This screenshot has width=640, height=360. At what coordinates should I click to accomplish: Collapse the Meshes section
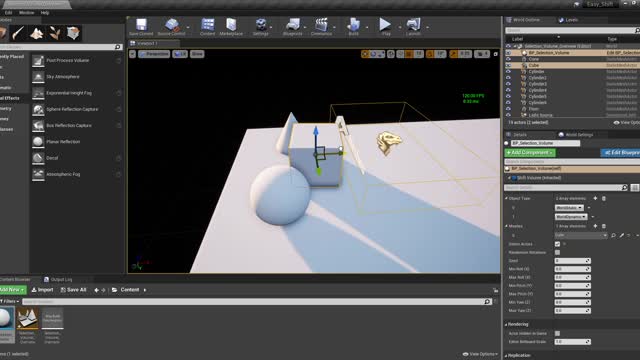pyautogui.click(x=507, y=226)
